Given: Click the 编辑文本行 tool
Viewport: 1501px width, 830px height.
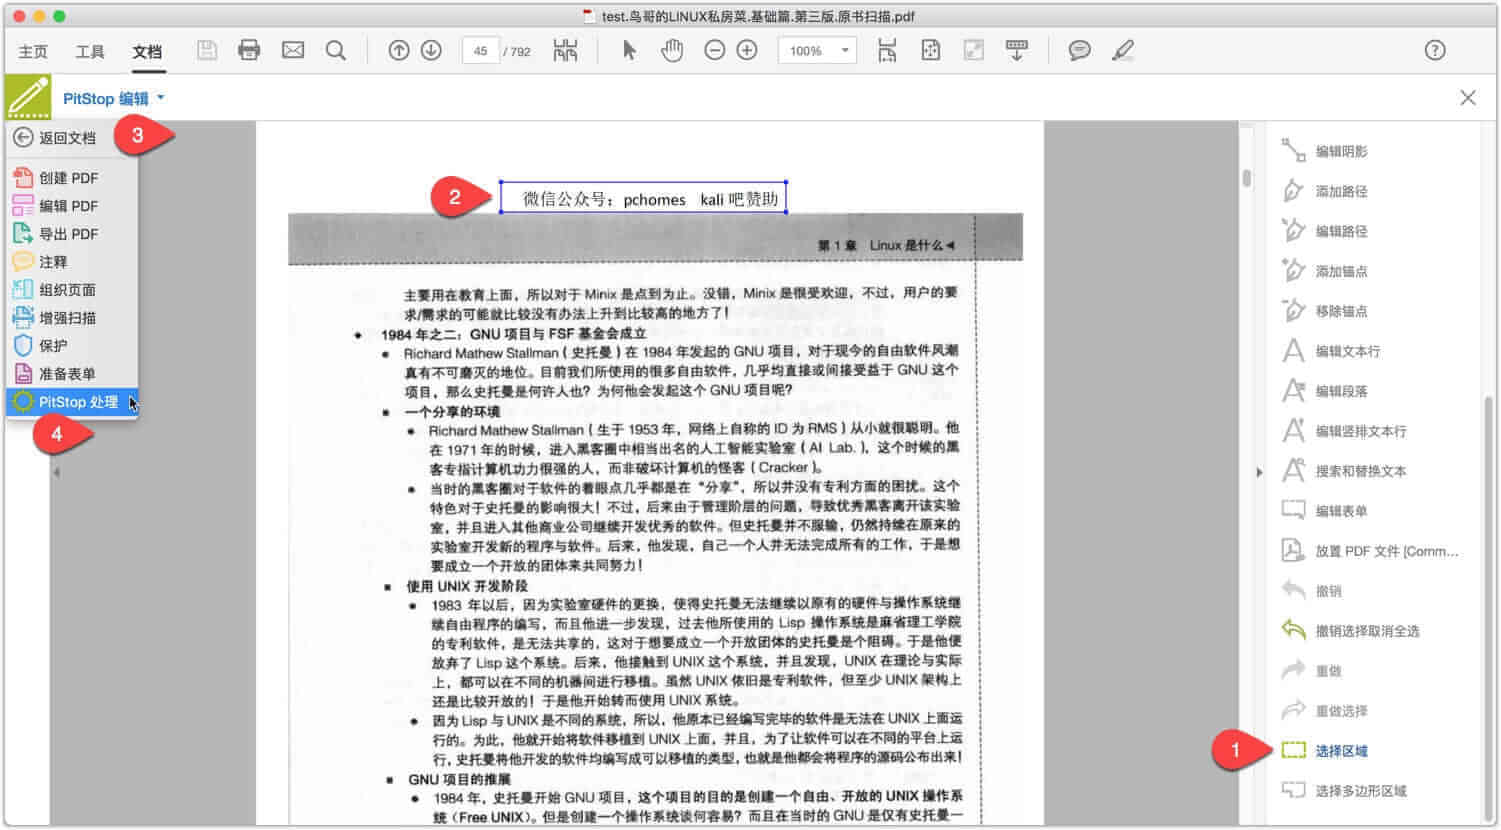Looking at the screenshot, I should click(x=1331, y=351).
